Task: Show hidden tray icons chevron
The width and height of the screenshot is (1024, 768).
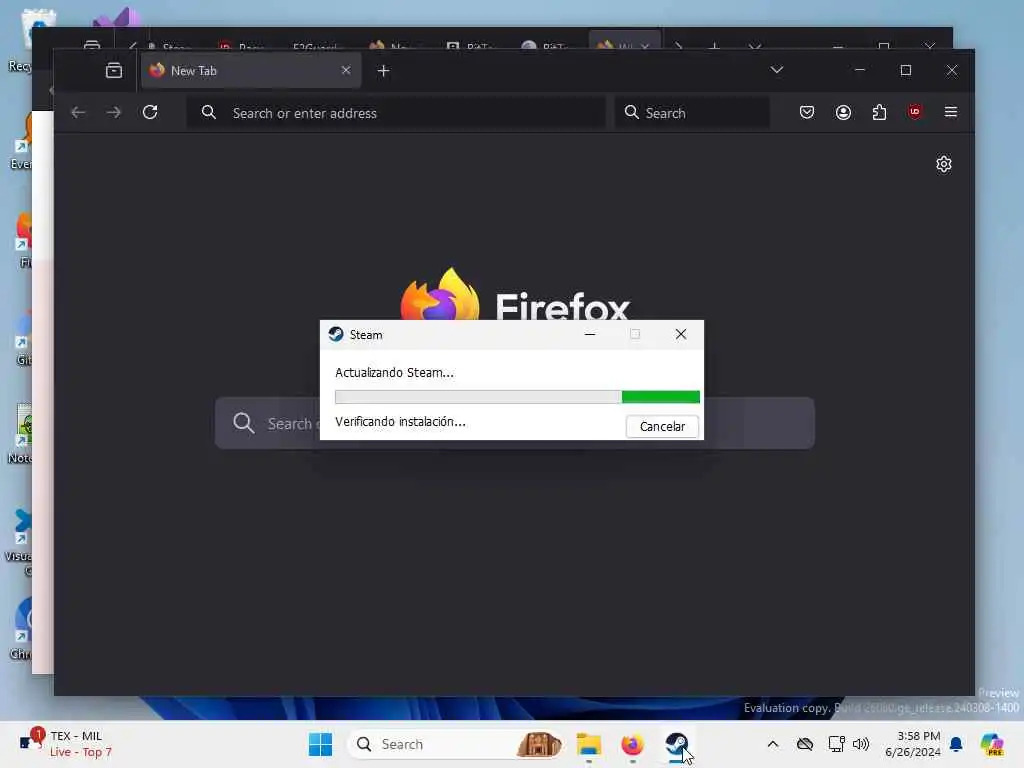Action: pyautogui.click(x=773, y=744)
